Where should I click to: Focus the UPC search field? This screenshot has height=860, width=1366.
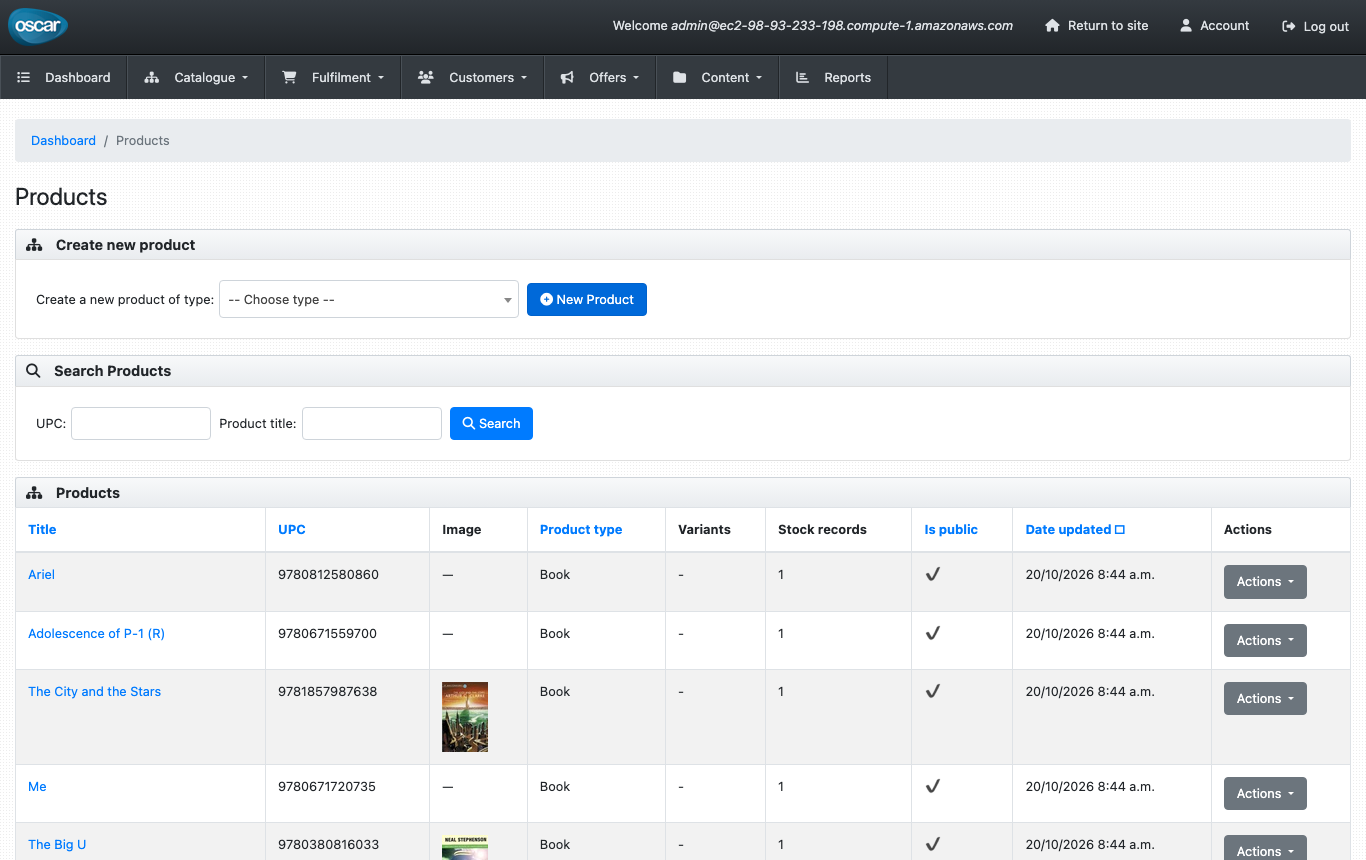141,423
